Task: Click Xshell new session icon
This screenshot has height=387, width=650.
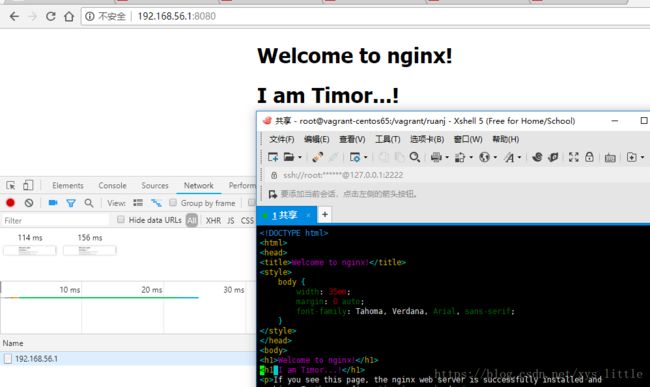Action: coord(273,157)
